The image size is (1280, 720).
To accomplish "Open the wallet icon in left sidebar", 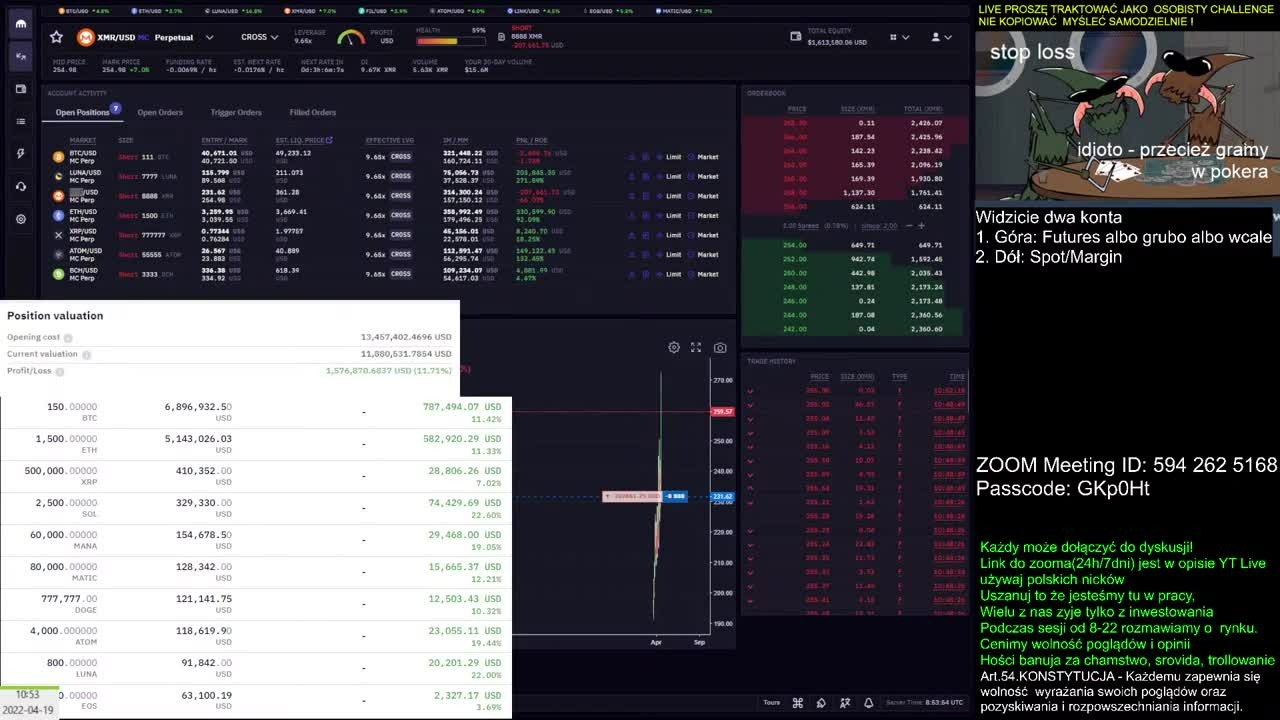I will (20, 89).
